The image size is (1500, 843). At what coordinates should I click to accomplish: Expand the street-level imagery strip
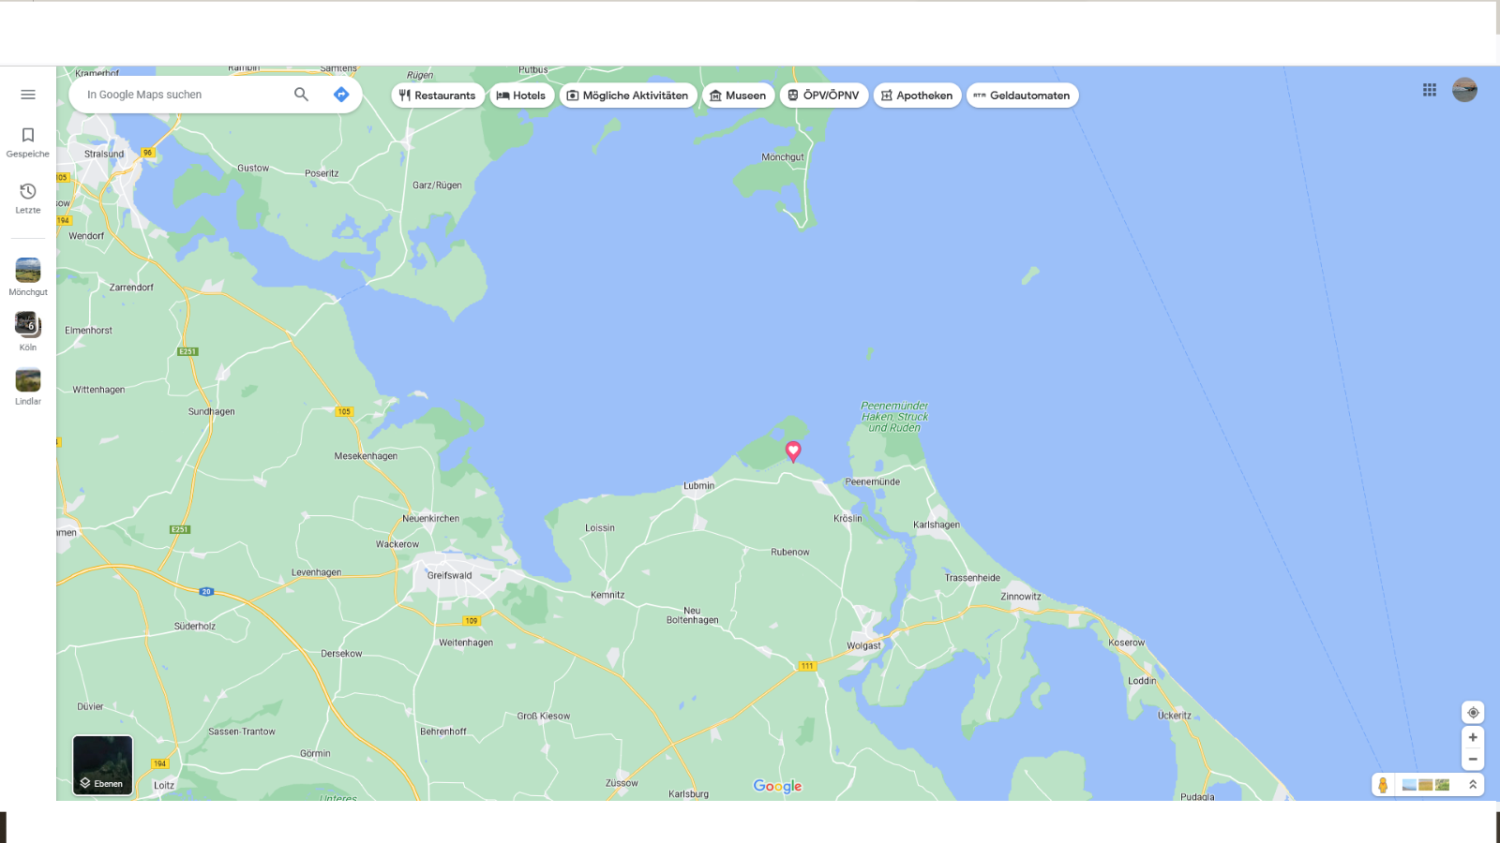click(1472, 785)
